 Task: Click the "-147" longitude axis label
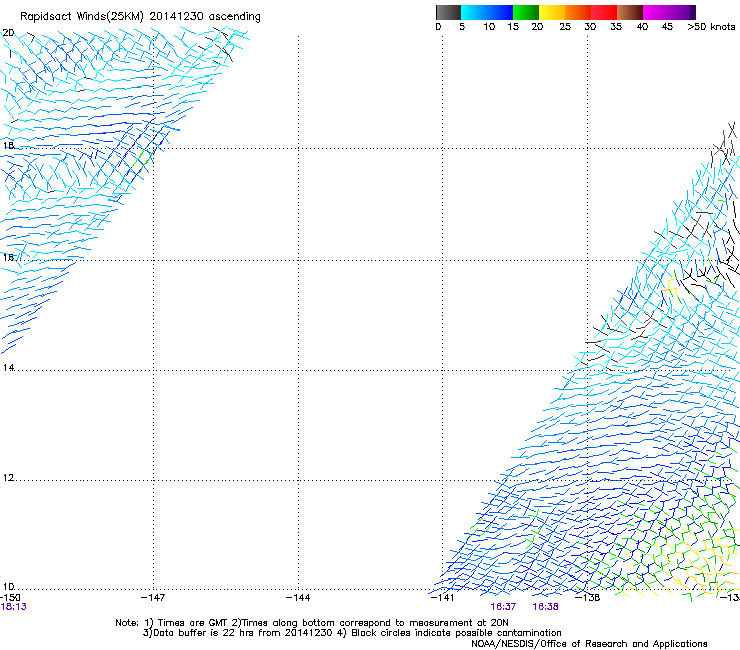pos(153,598)
